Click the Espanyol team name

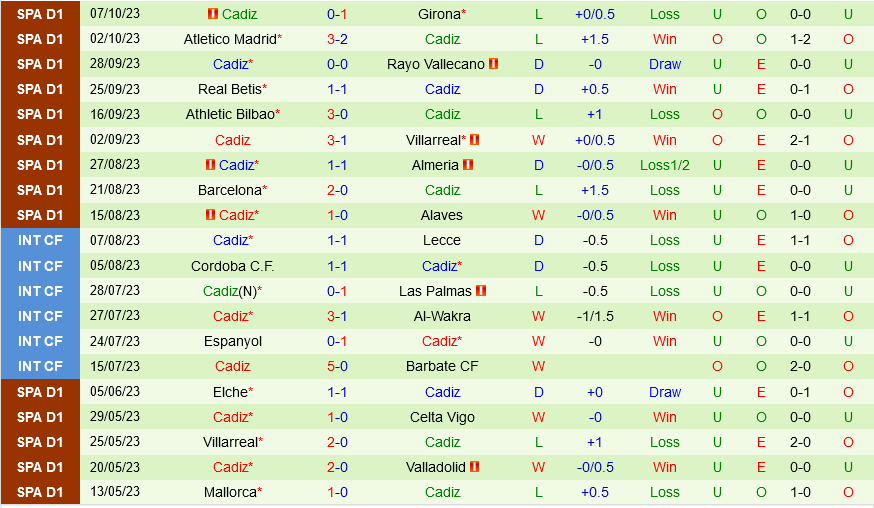pos(232,341)
